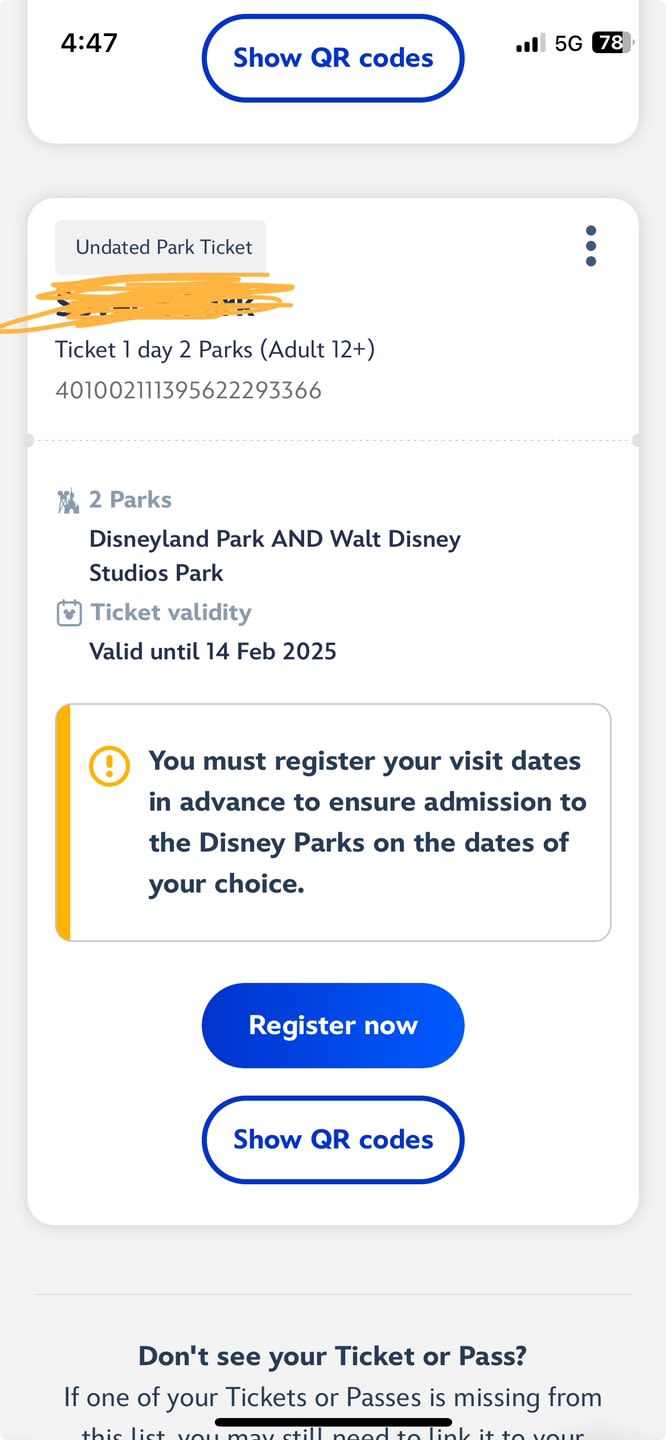
Task: Tap the castle icon beside 2 Parks
Action: (x=68, y=500)
